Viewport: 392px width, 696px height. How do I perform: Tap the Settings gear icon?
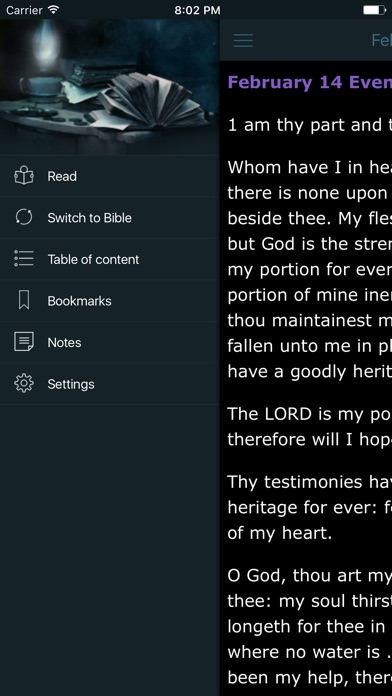[x=24, y=384]
